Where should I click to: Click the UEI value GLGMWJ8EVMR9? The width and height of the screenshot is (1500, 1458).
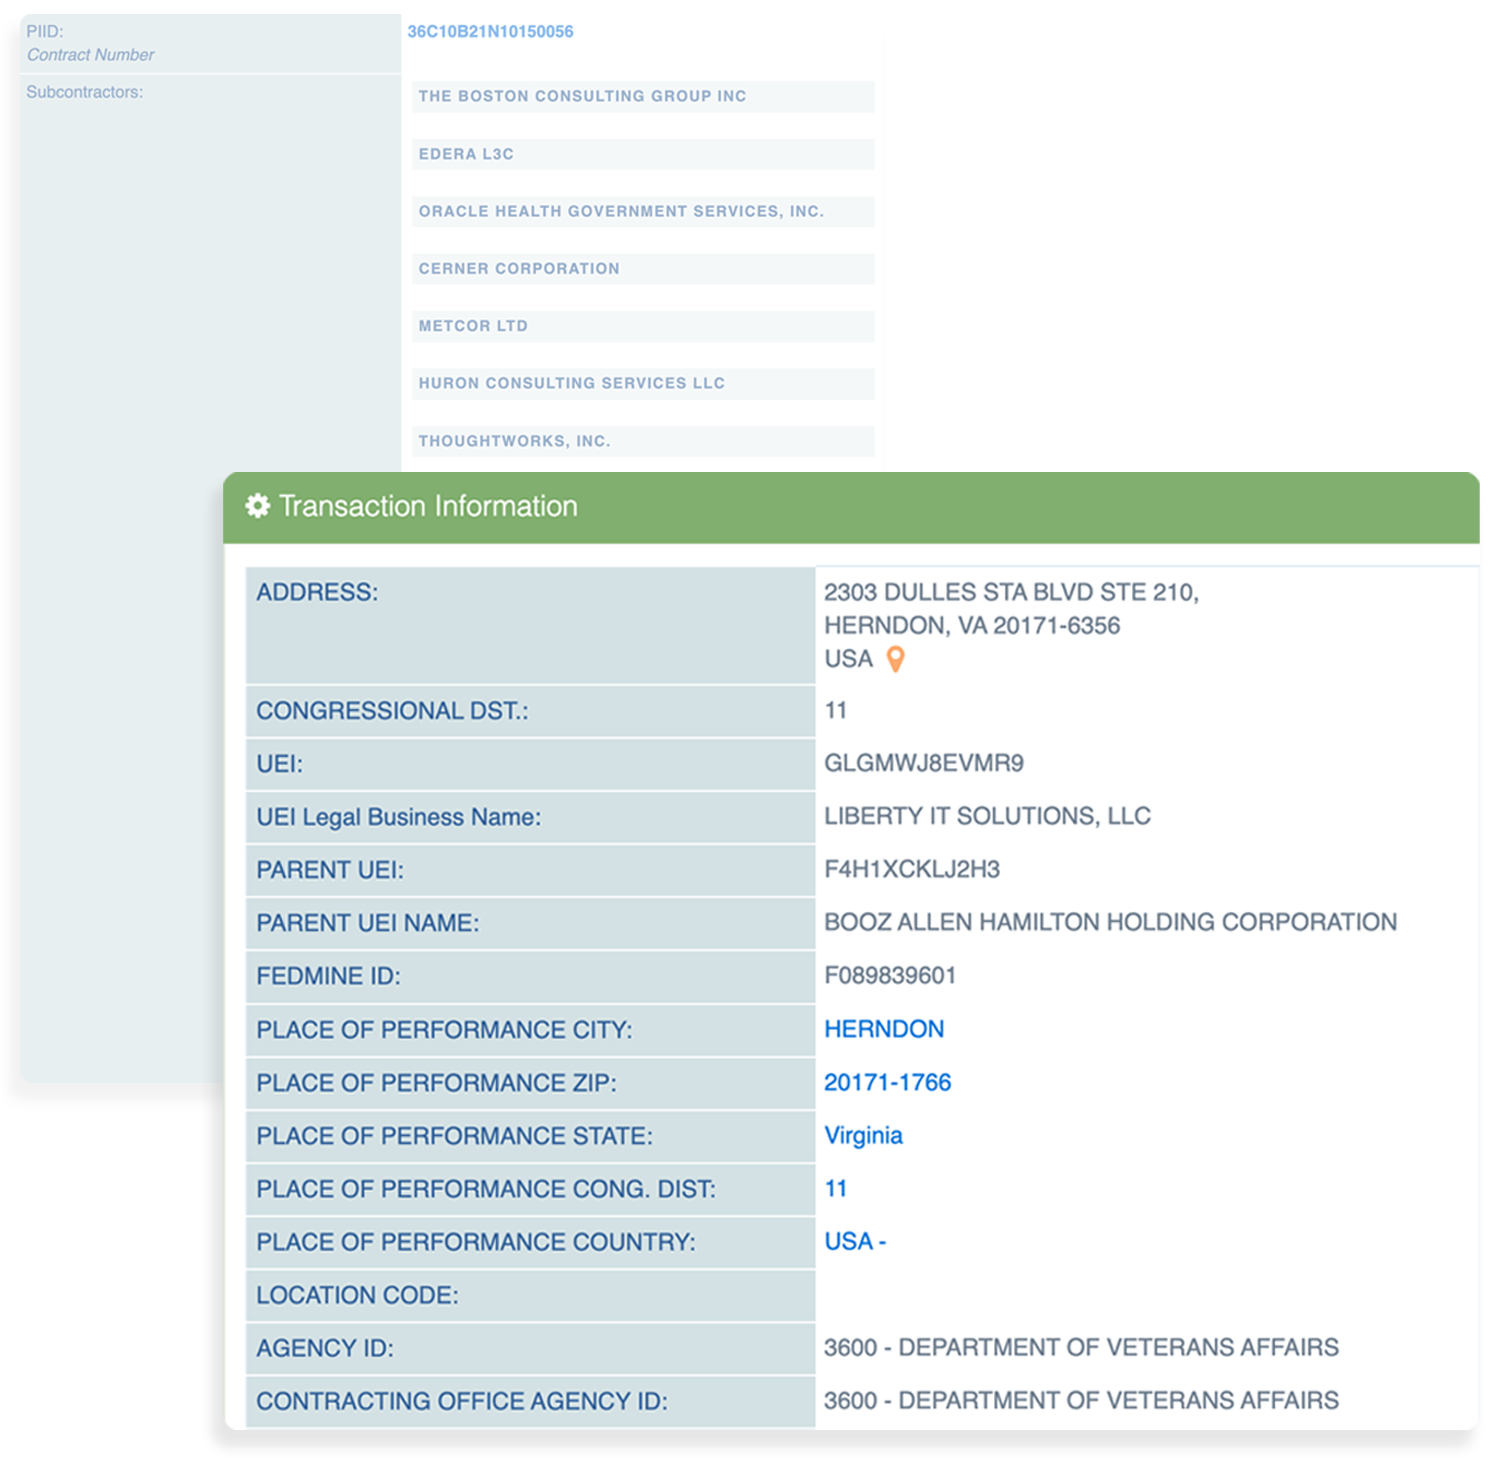[923, 763]
